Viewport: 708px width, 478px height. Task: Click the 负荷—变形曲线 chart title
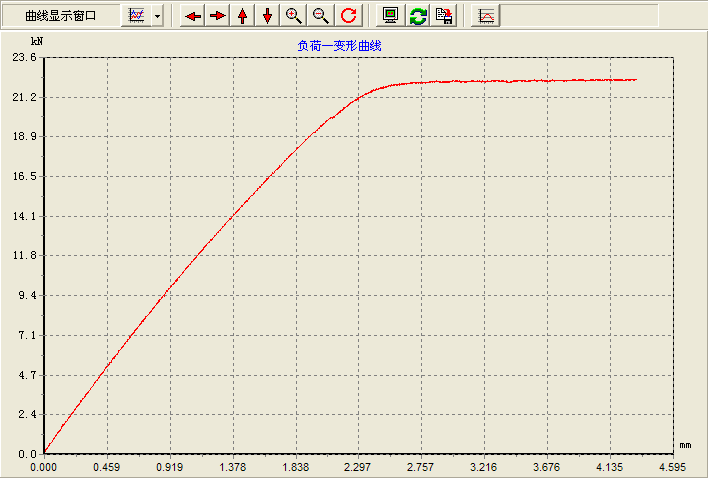pyautogui.click(x=339, y=46)
